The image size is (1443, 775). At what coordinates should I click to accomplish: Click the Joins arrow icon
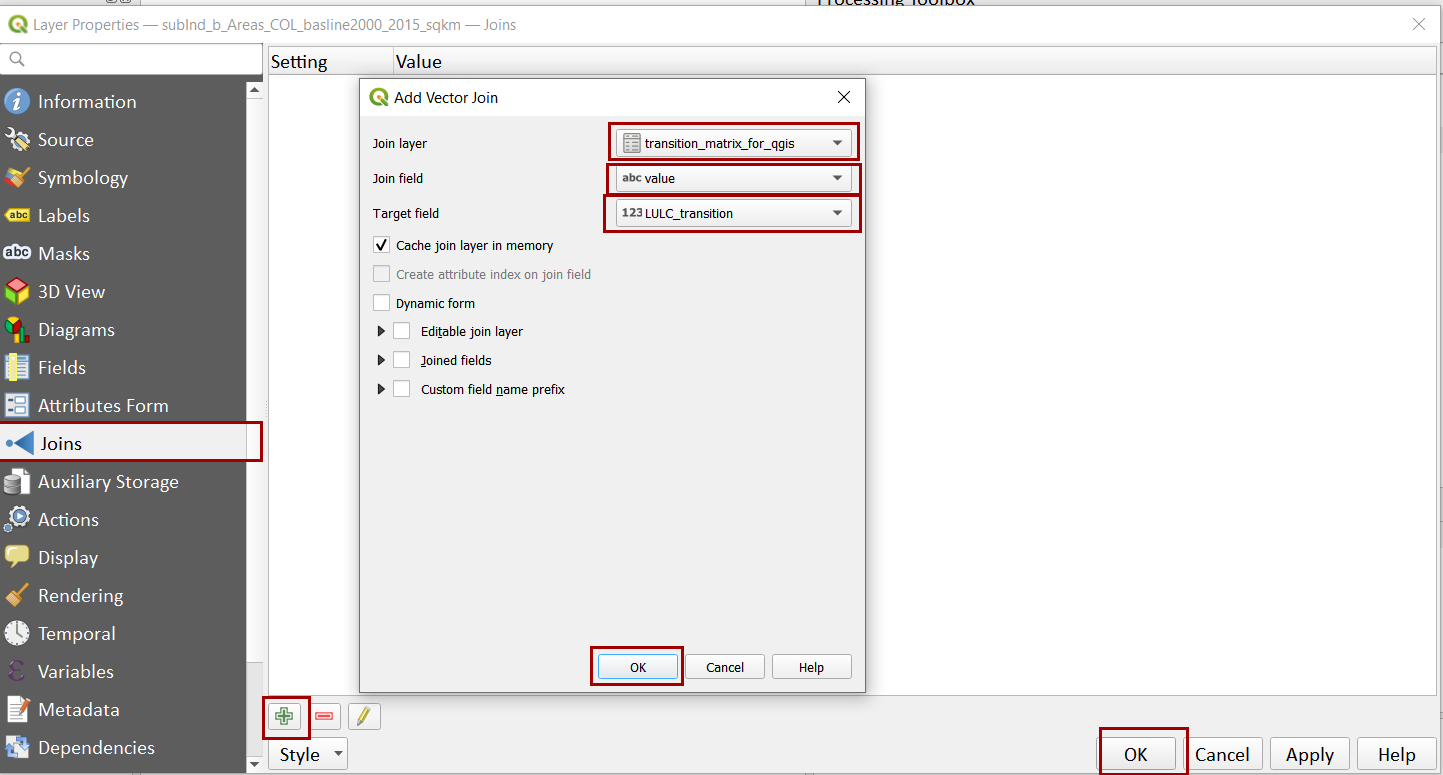click(20, 443)
